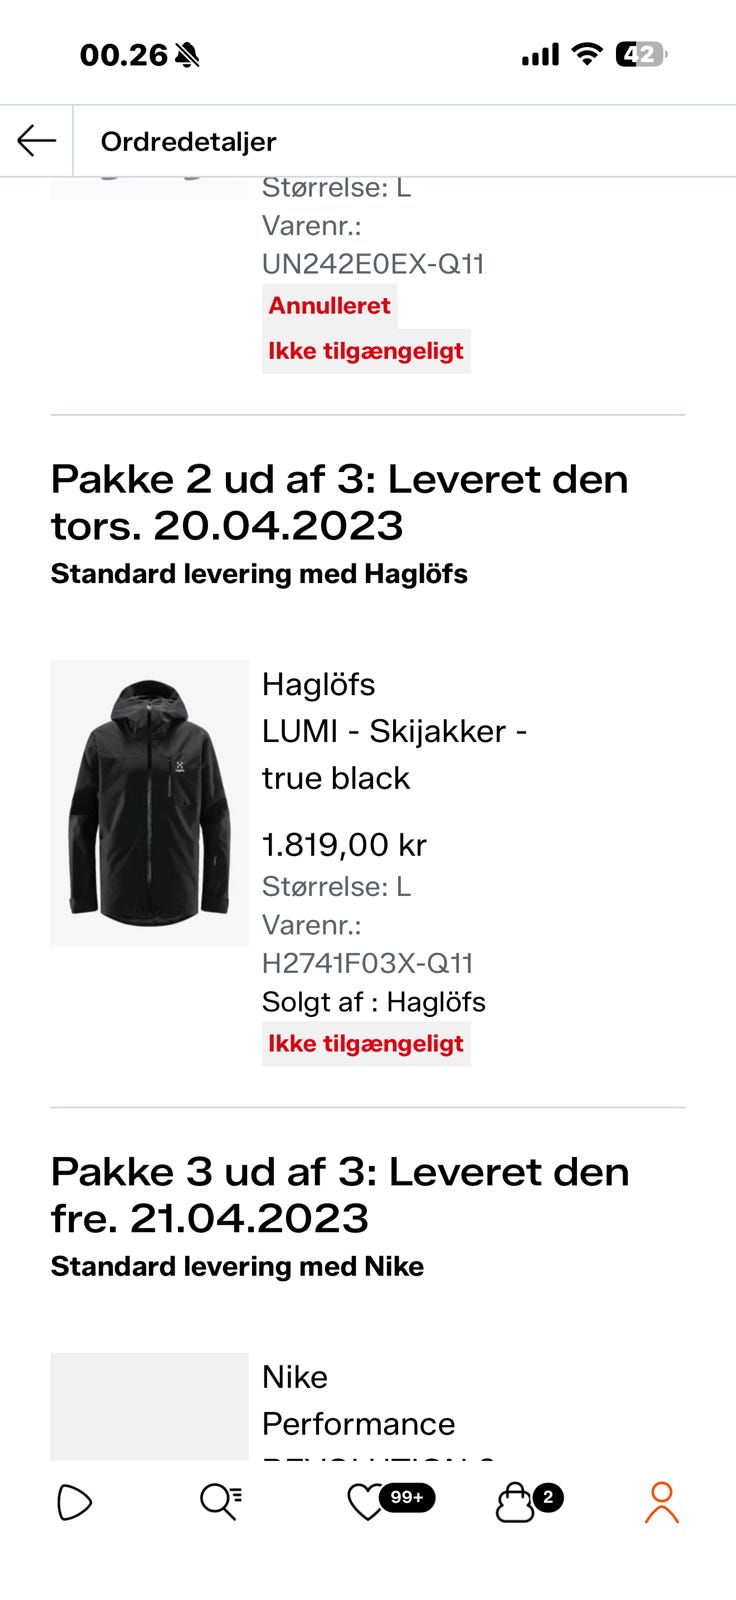Tap the Pakke 2 ud af 3 heading
The image size is (736, 1600).
pyautogui.click(x=339, y=502)
